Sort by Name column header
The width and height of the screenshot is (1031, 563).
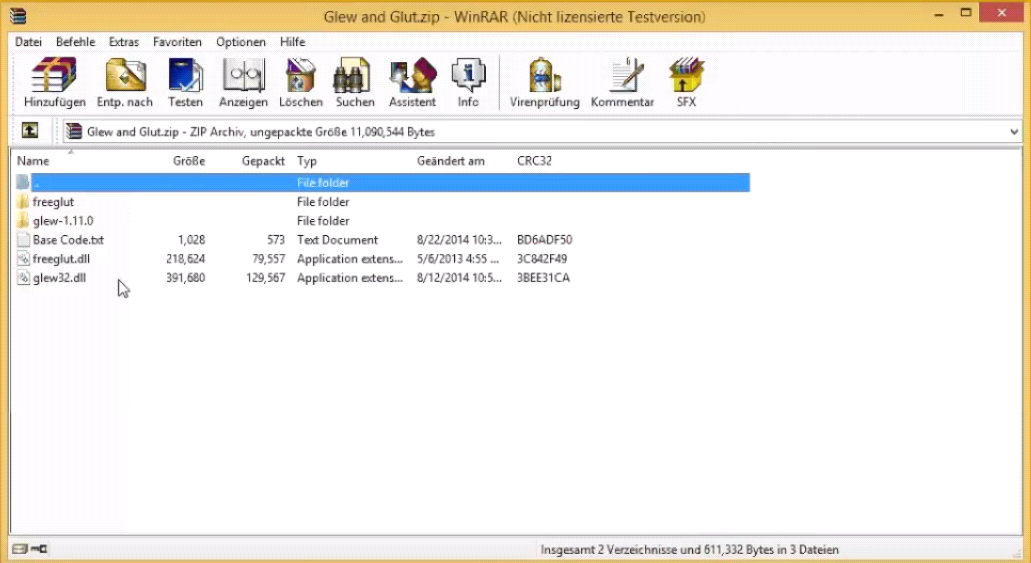coord(33,161)
